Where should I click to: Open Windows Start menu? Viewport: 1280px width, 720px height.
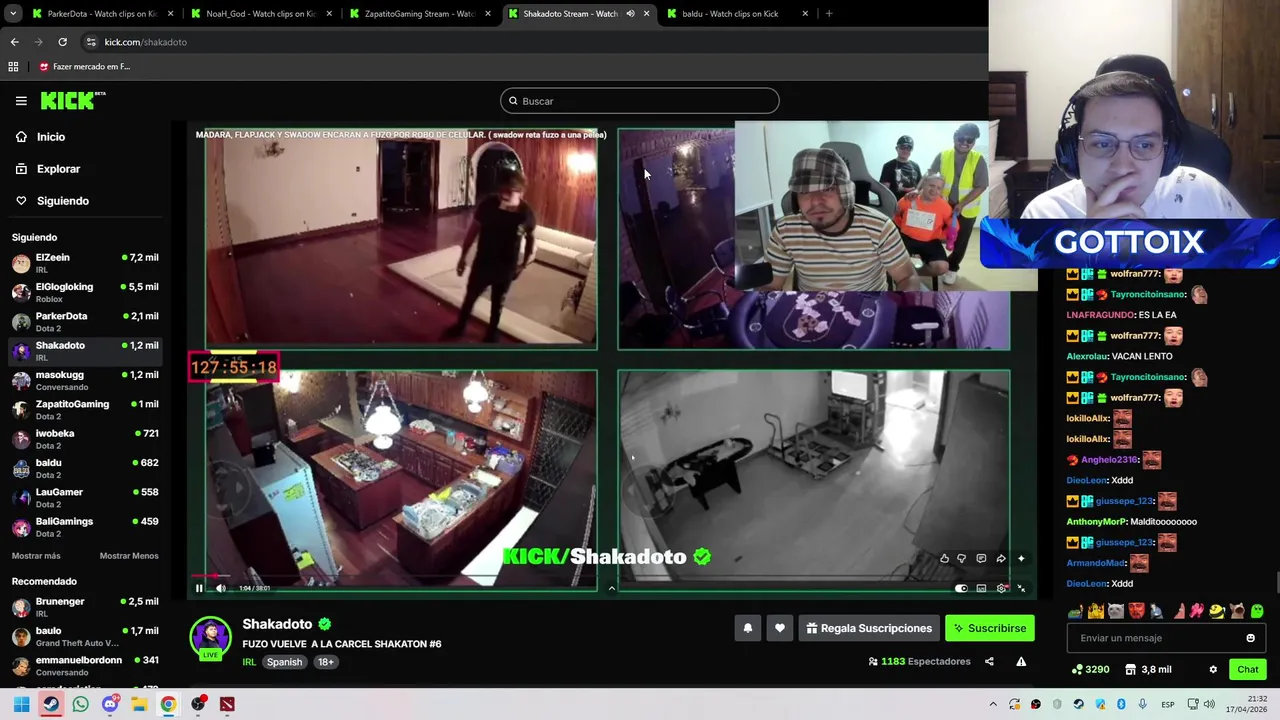pyautogui.click(x=21, y=704)
